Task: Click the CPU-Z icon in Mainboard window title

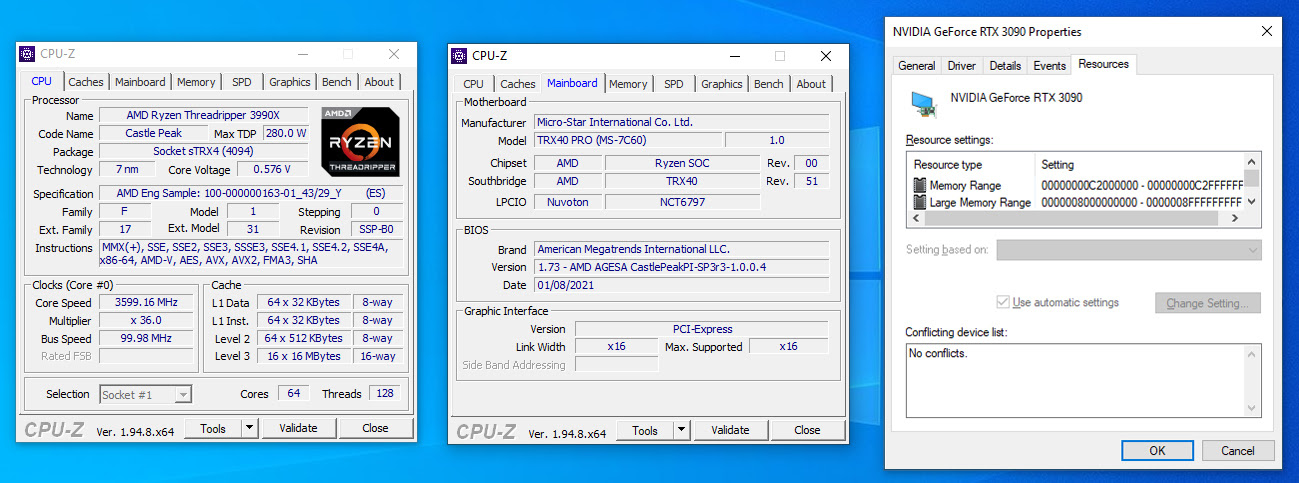Action: pyautogui.click(x=459, y=56)
